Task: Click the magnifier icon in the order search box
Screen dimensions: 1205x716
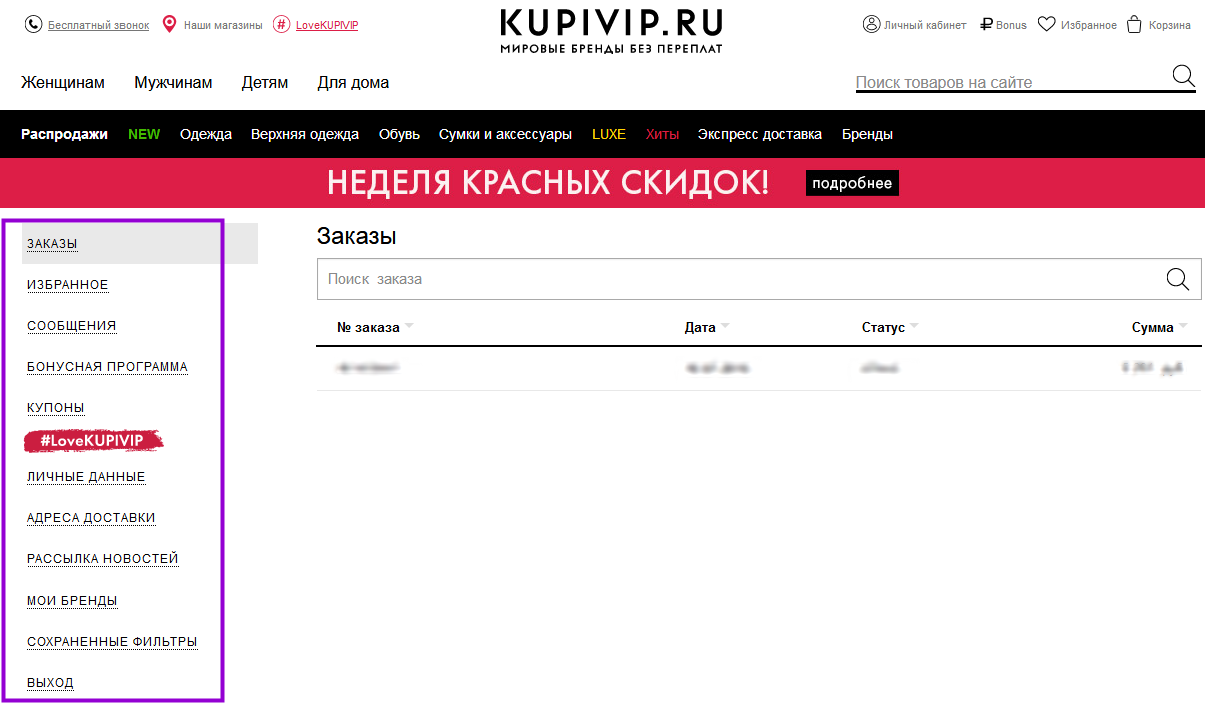Action: tap(1178, 279)
